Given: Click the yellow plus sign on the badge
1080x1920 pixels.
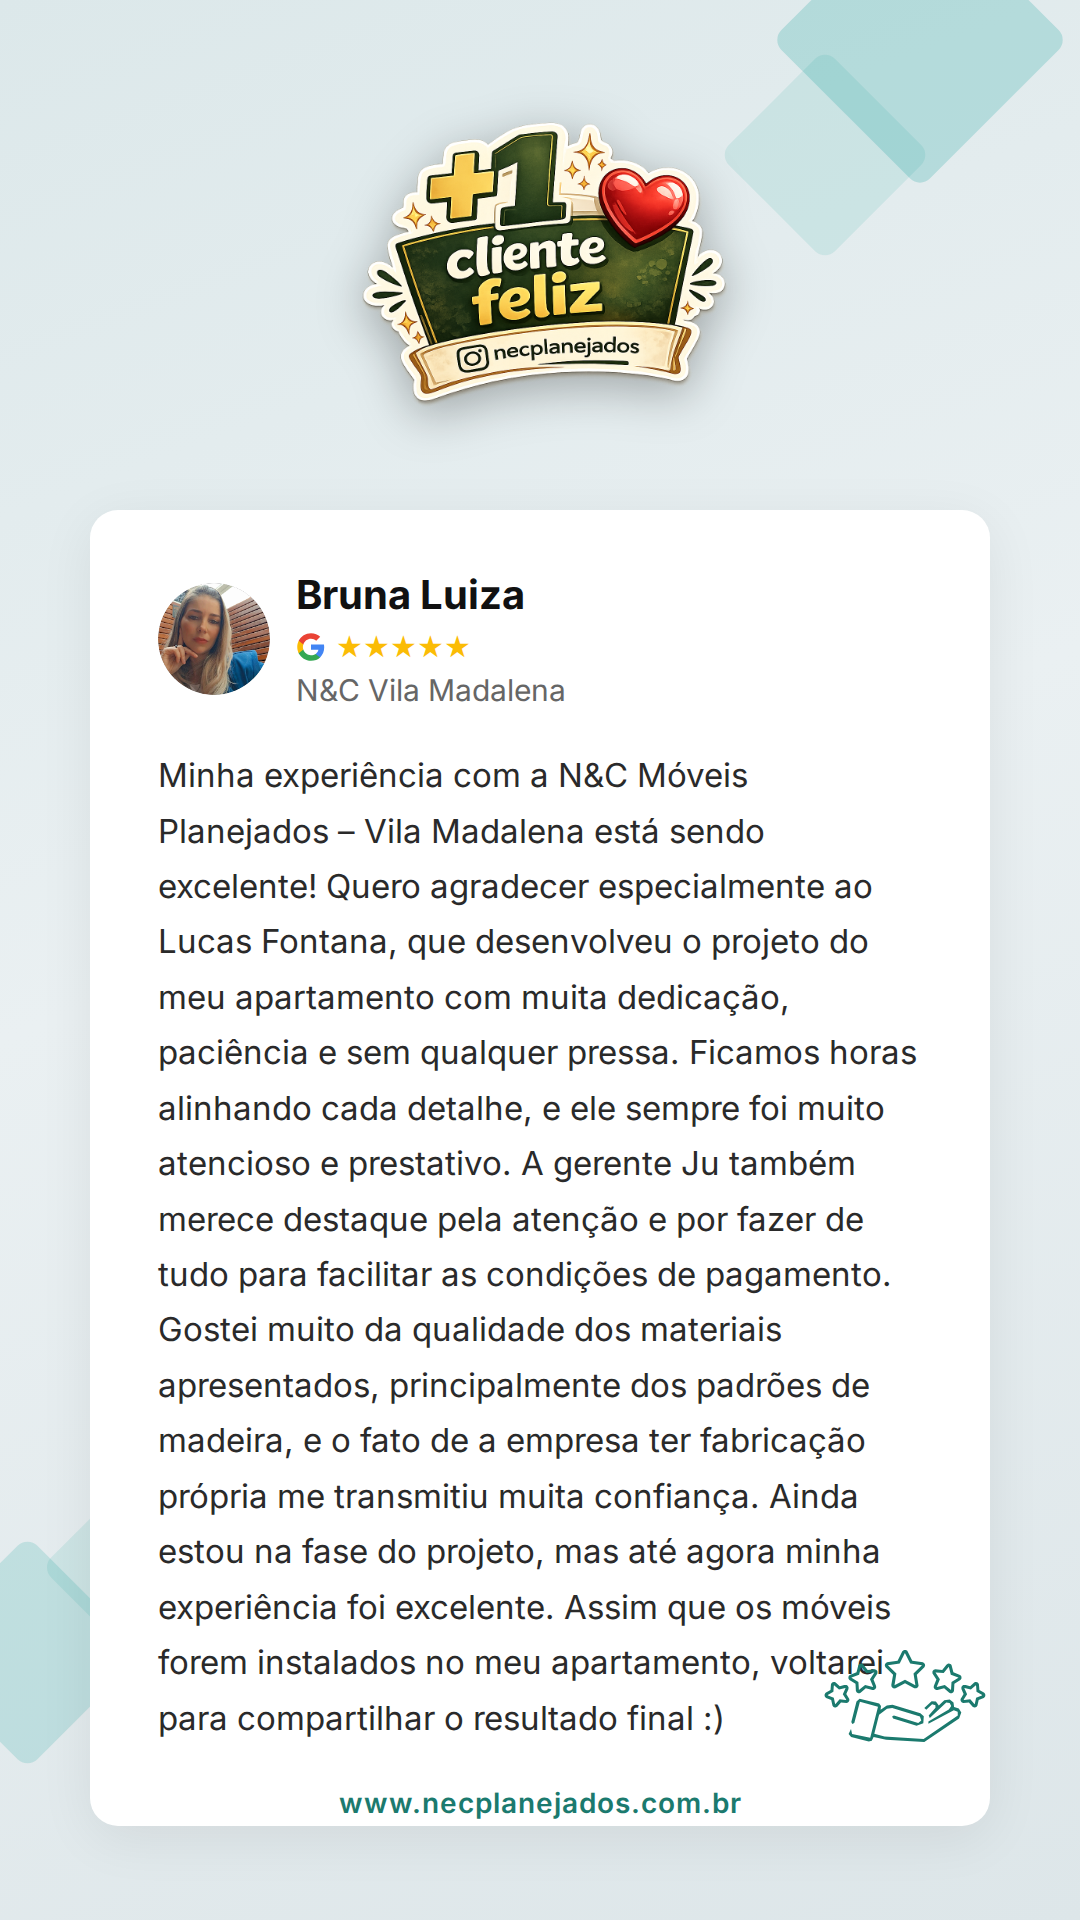Looking at the screenshot, I should [x=461, y=184].
